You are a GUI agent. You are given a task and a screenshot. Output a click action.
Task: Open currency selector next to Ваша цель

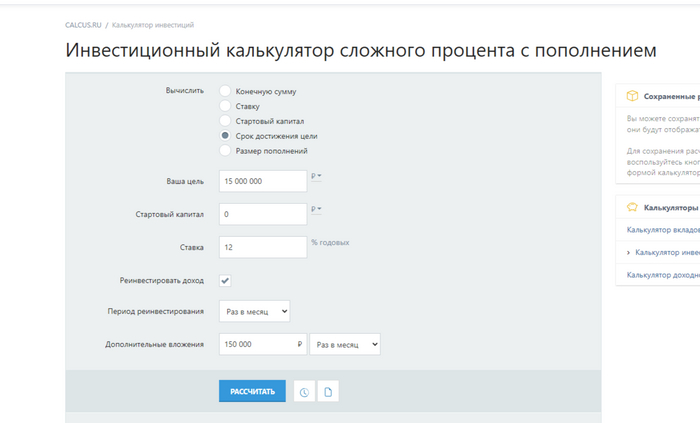point(317,177)
